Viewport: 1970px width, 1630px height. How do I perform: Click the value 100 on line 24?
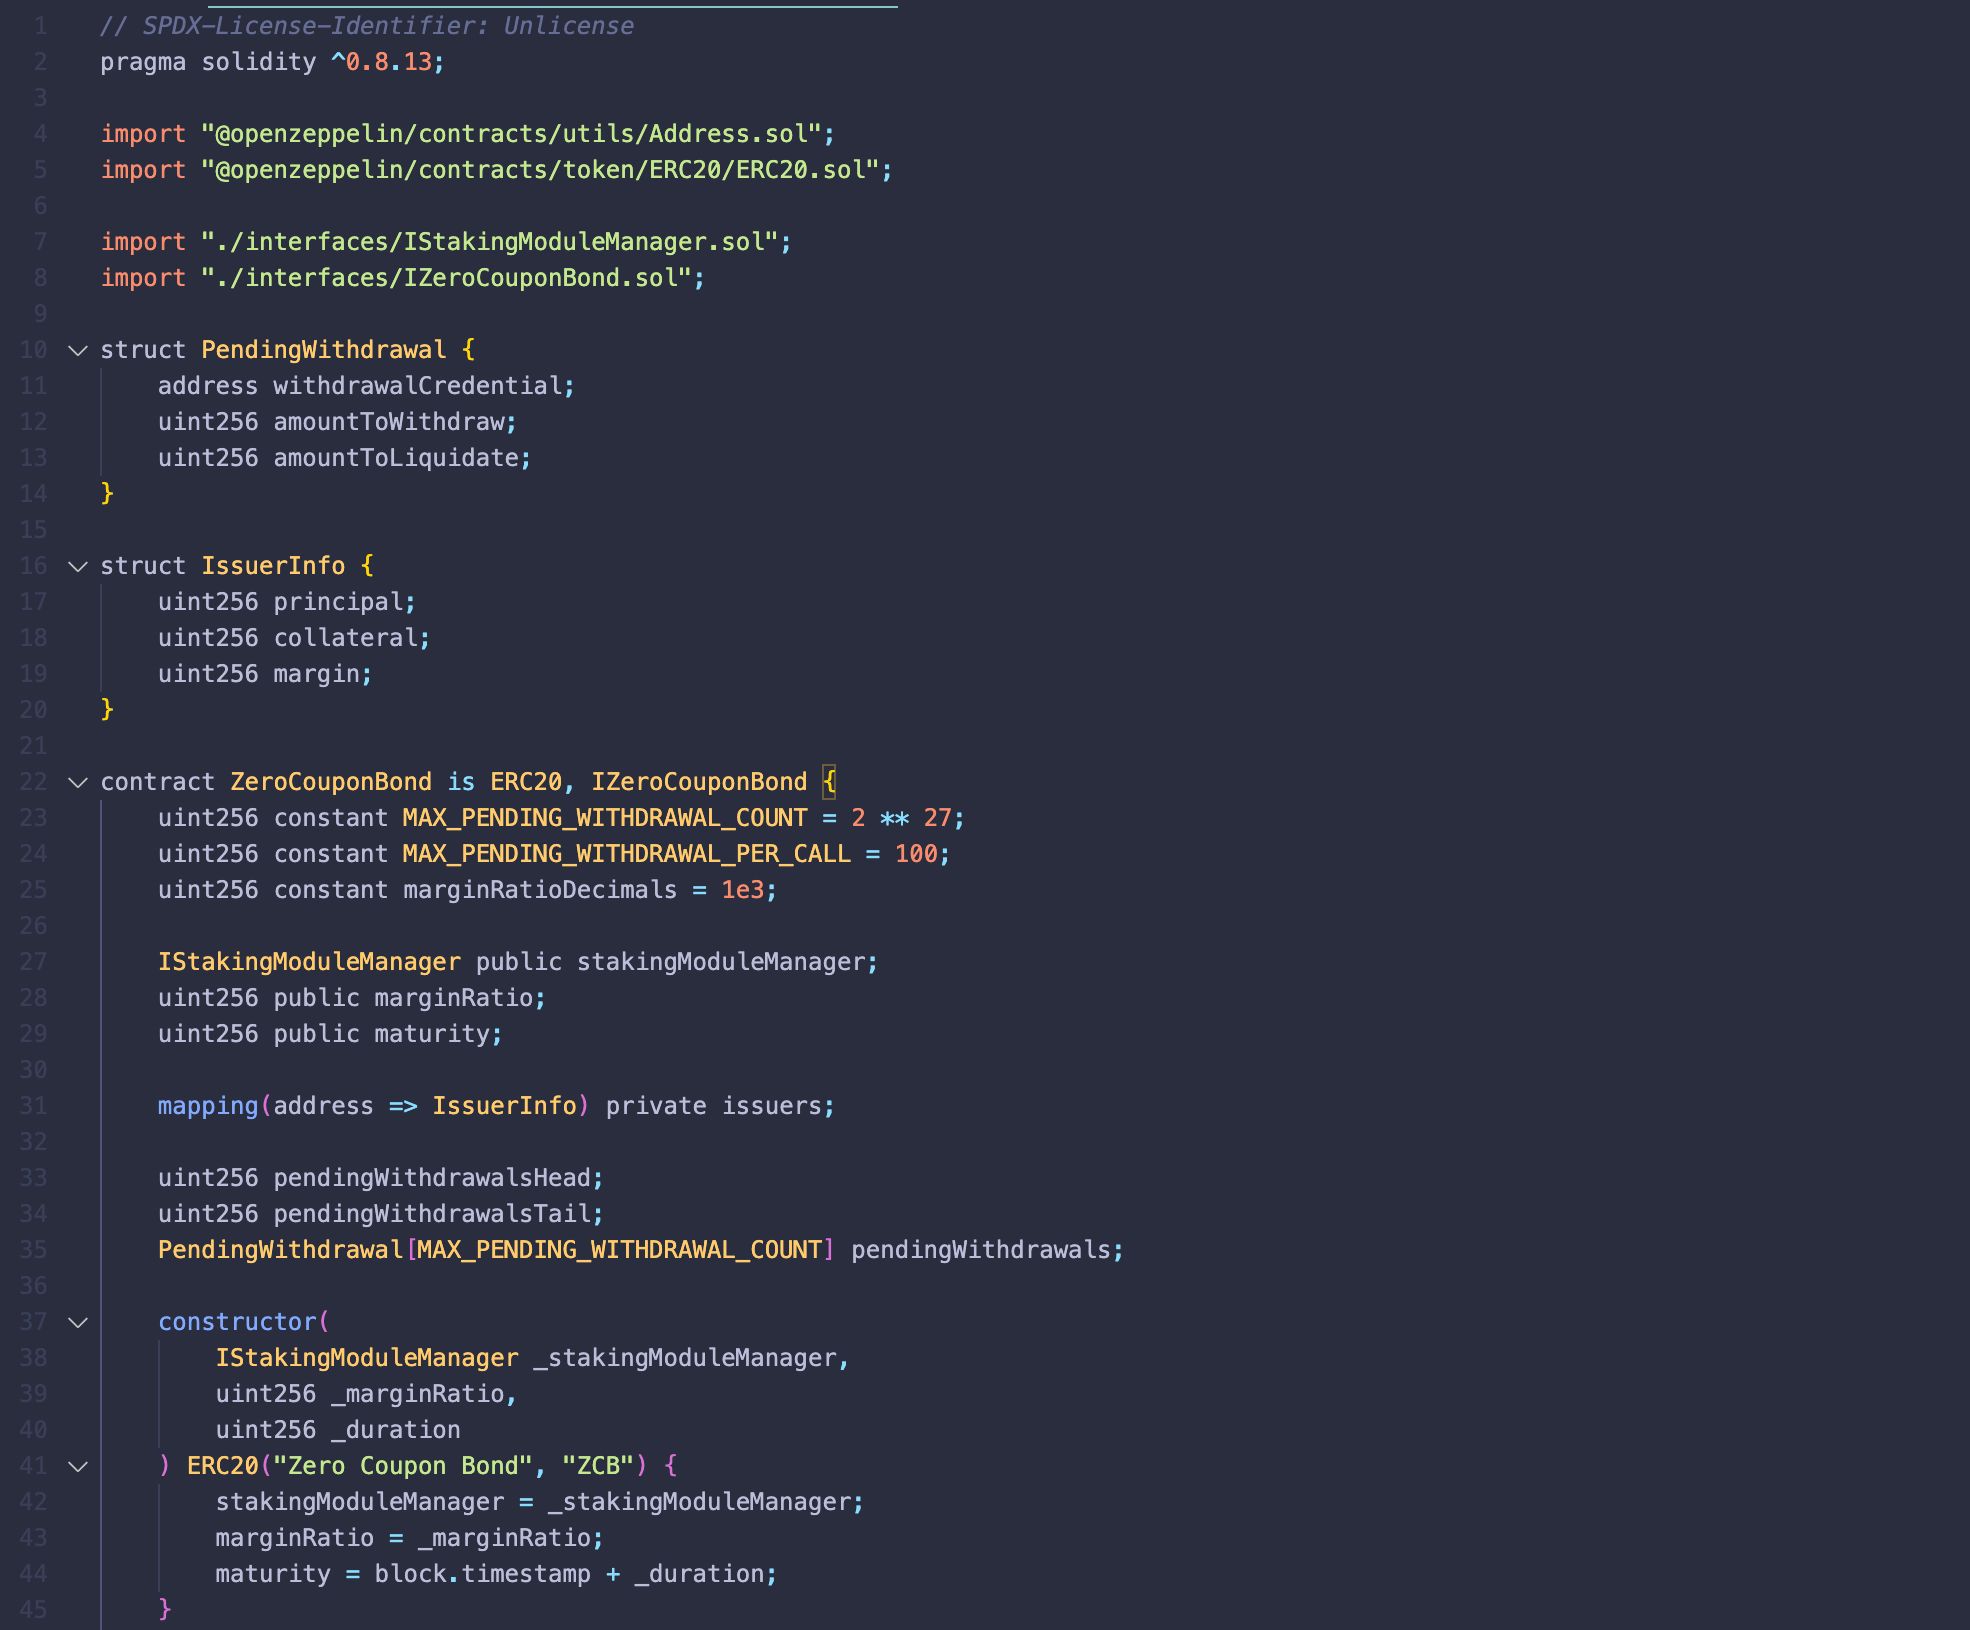coord(916,854)
